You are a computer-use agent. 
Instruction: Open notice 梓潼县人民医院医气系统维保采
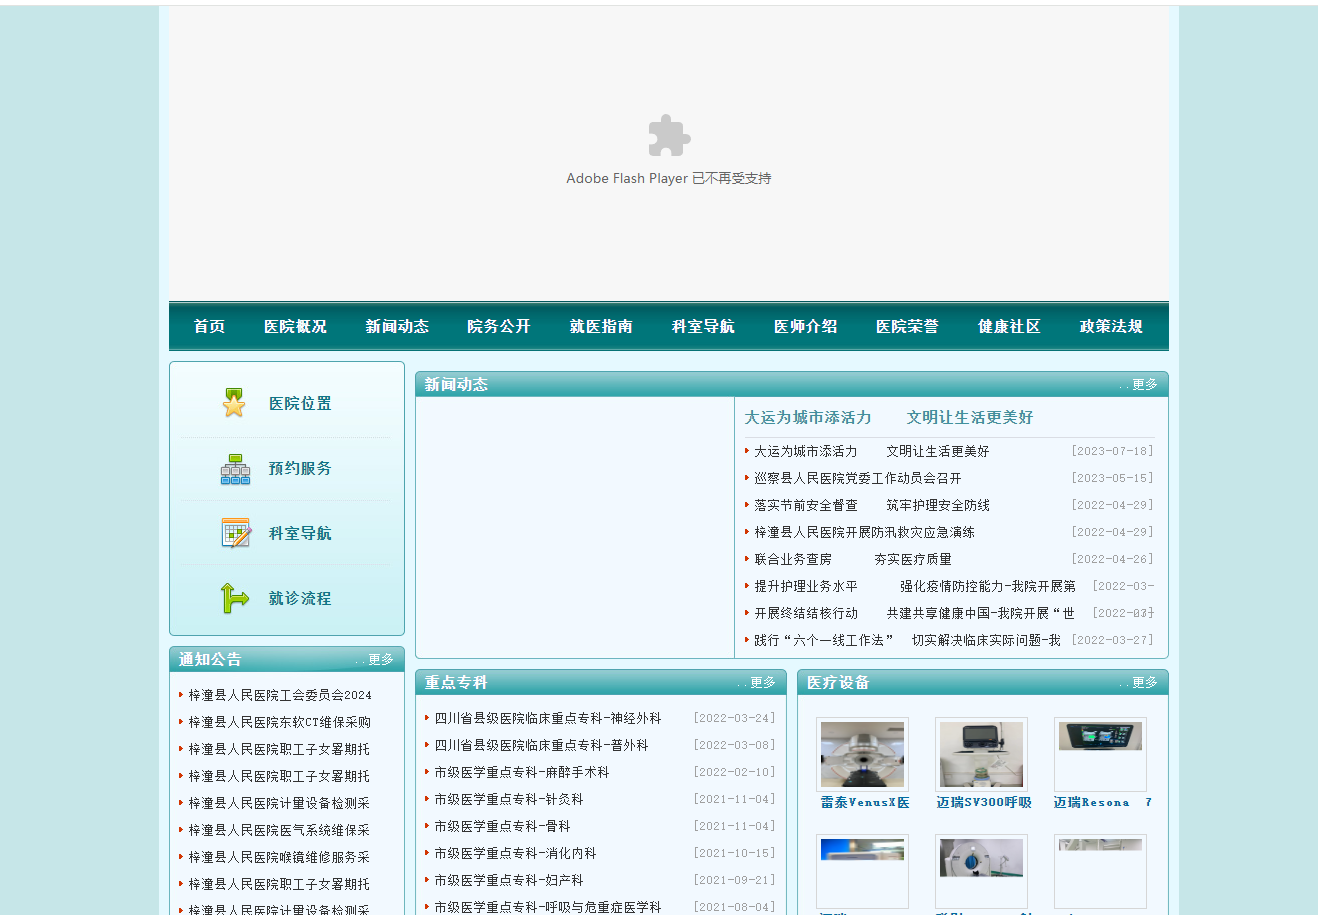pos(279,830)
